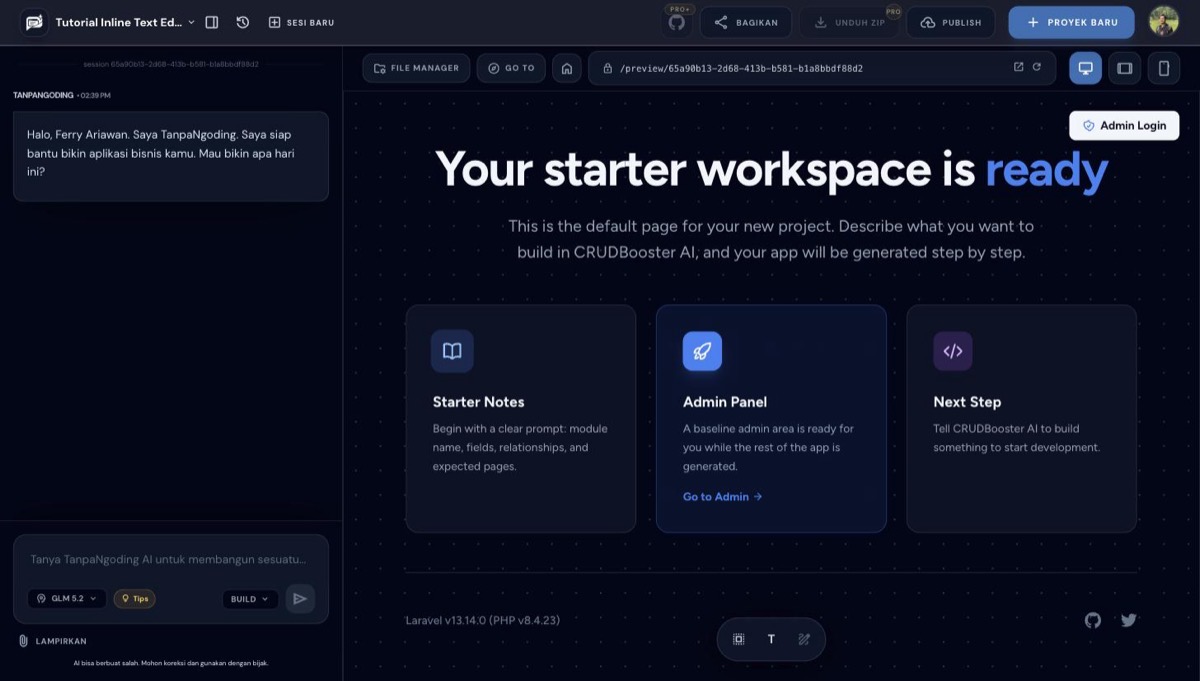Expand the Tutorial Inline Text Ed project dropdown

pos(125,22)
